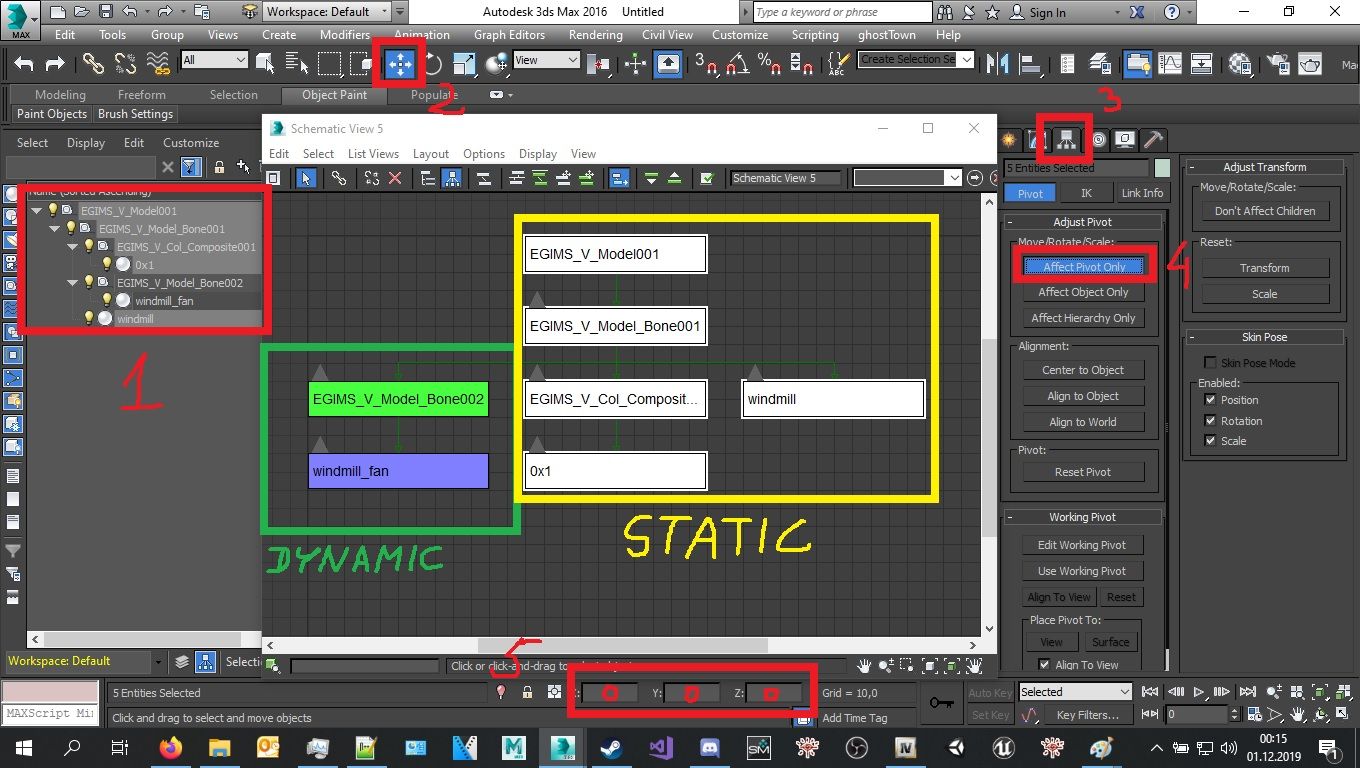
Task: Uncheck the Rotation checkbox under Enabled
Action: click(1211, 421)
